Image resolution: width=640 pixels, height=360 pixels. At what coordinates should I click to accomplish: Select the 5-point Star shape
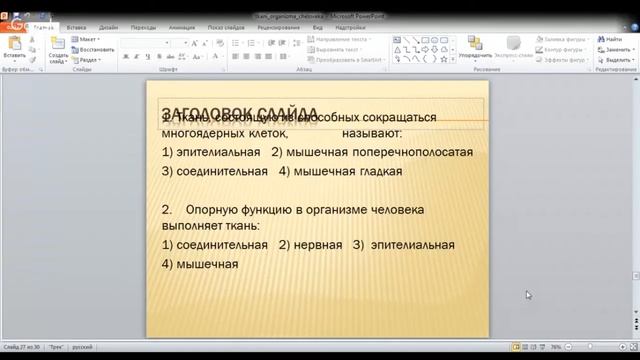click(444, 60)
